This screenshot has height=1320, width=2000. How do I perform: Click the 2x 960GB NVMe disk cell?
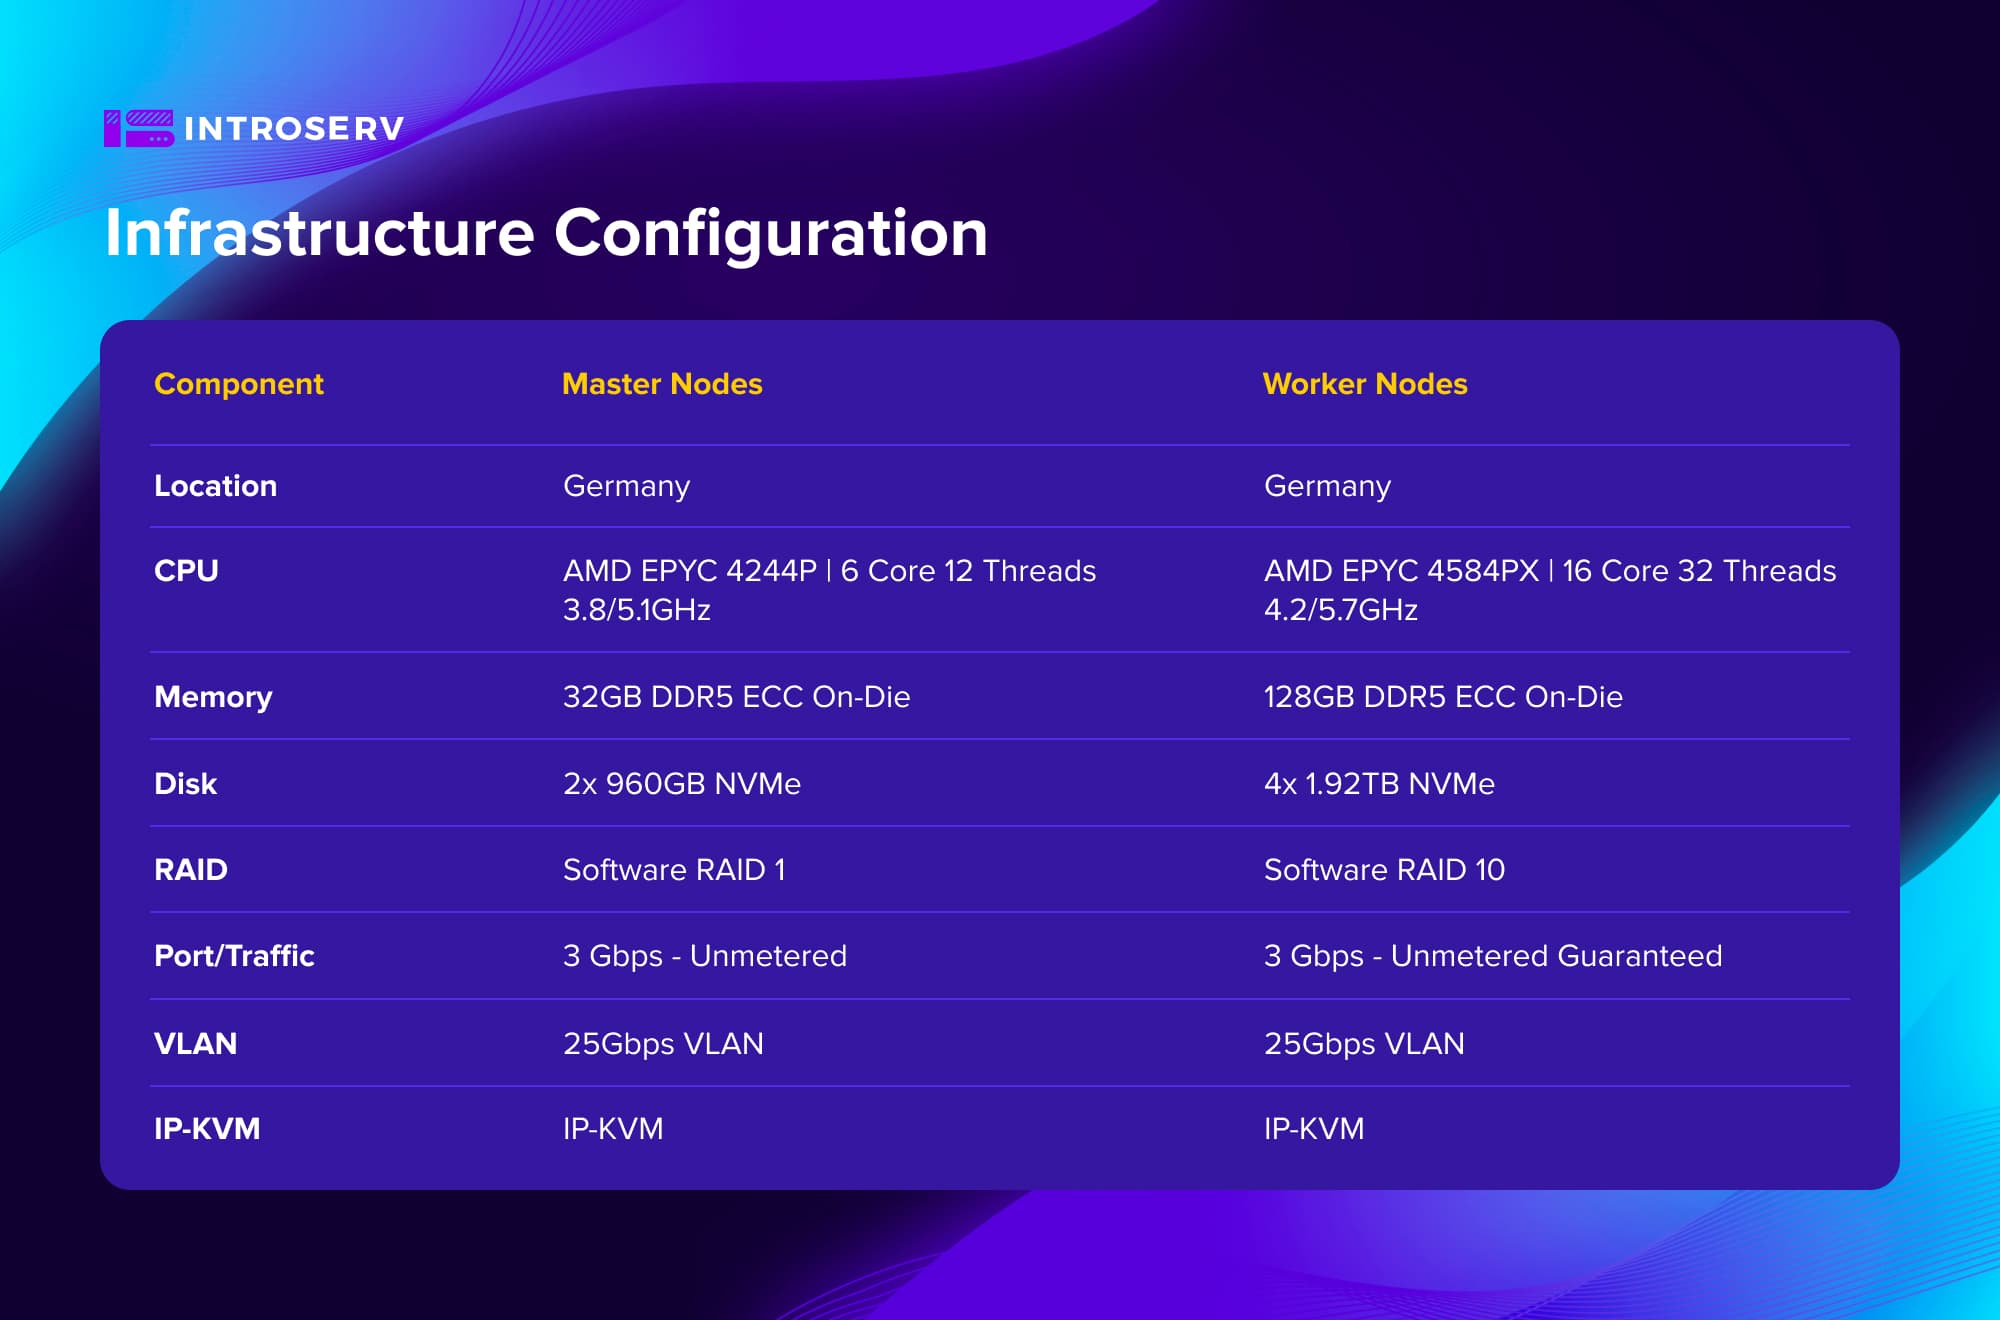click(x=681, y=784)
